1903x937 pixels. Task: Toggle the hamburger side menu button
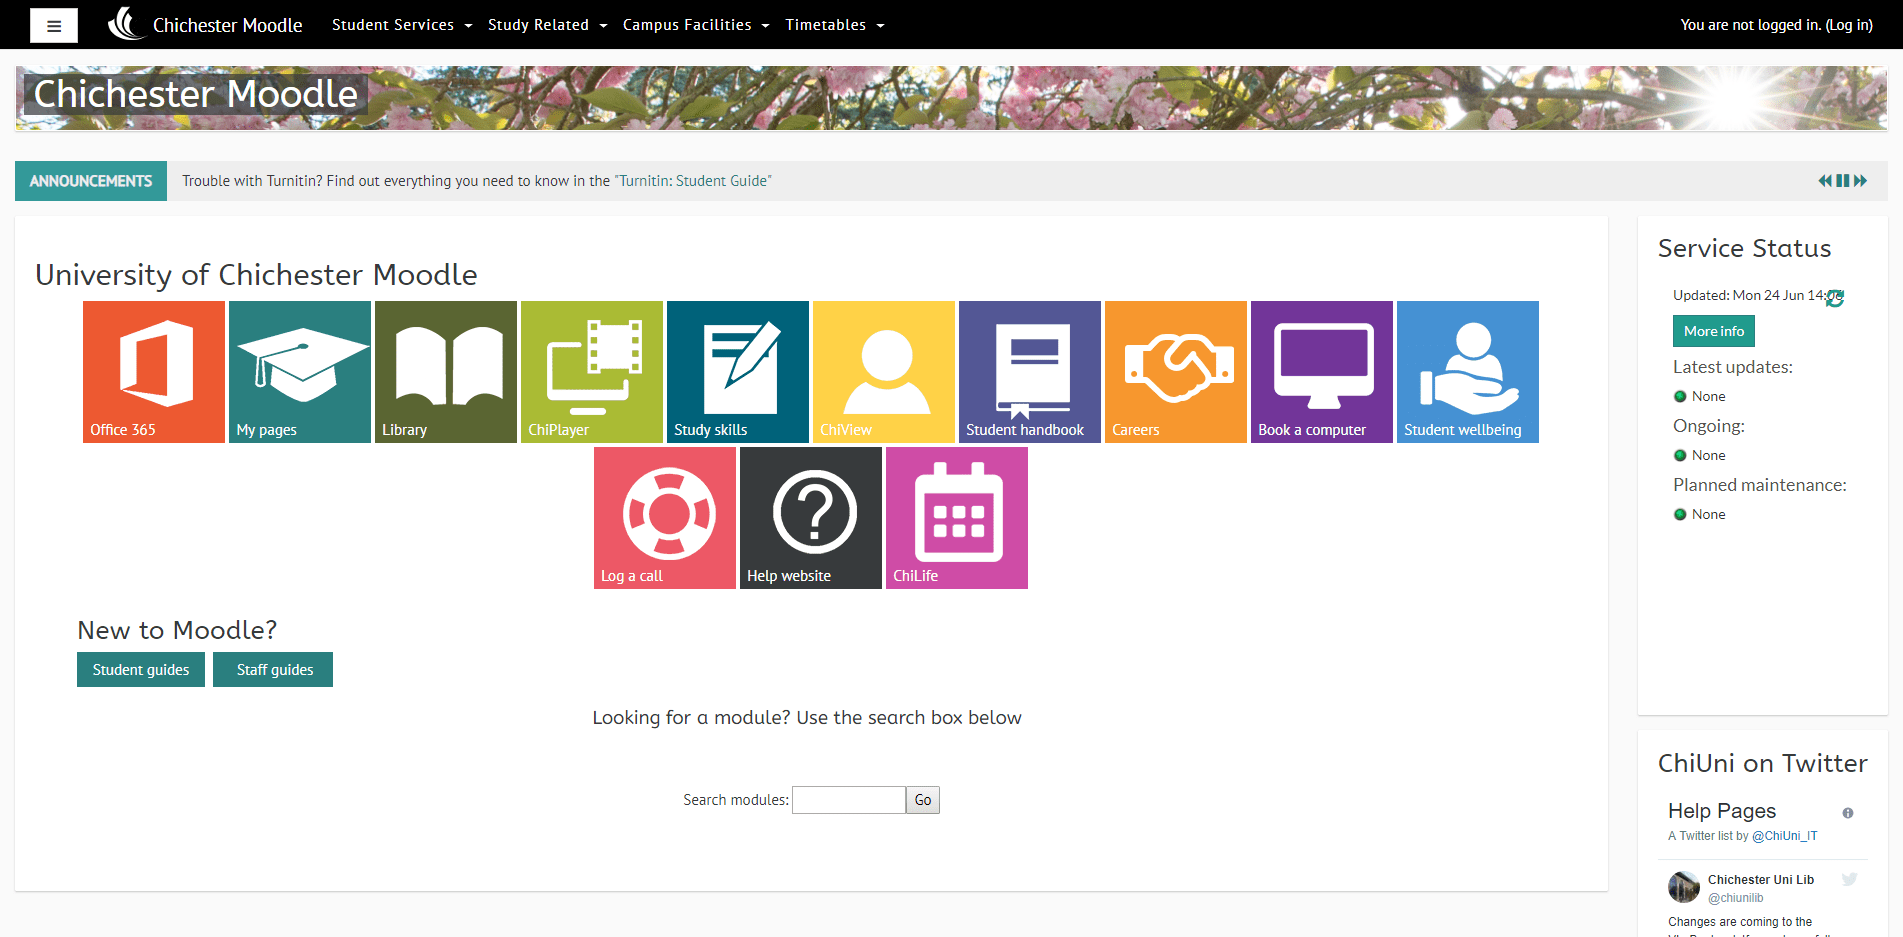pos(54,26)
